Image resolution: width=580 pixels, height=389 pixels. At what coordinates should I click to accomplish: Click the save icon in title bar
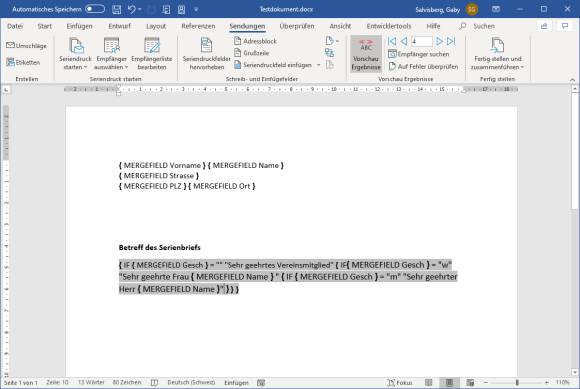pos(117,9)
